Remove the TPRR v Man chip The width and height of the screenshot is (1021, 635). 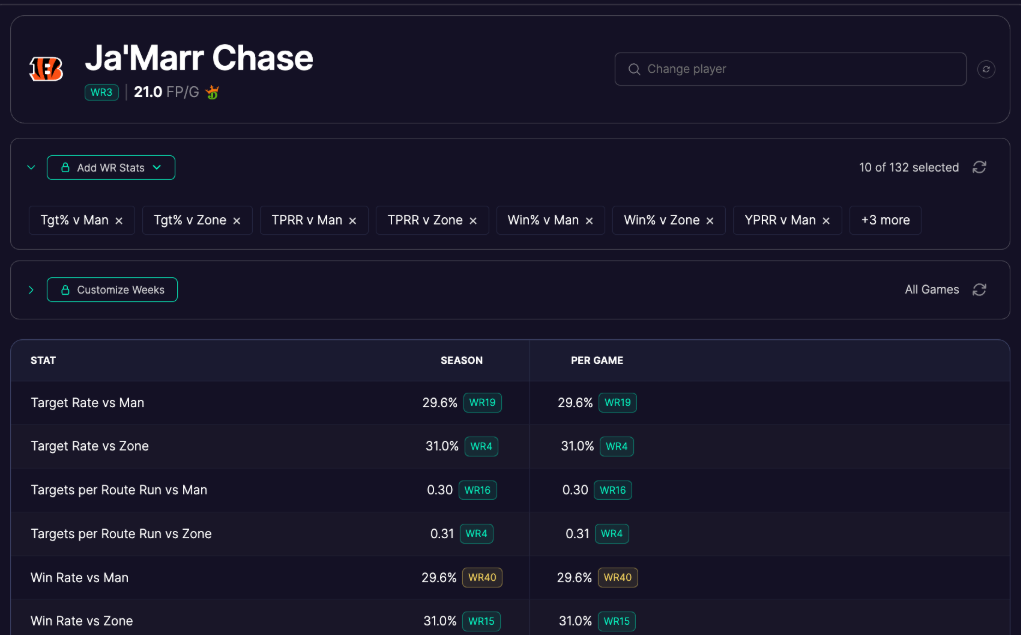[353, 221]
